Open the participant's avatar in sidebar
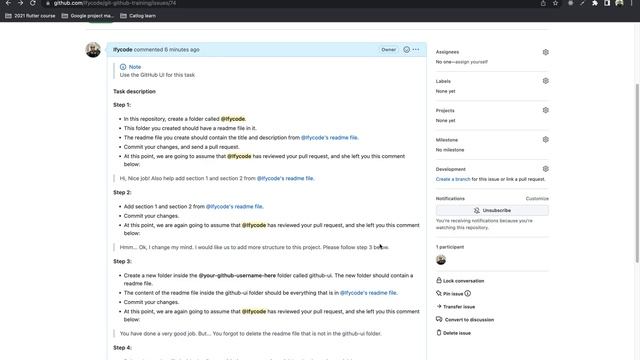This screenshot has width=640, height=360. 441,260
